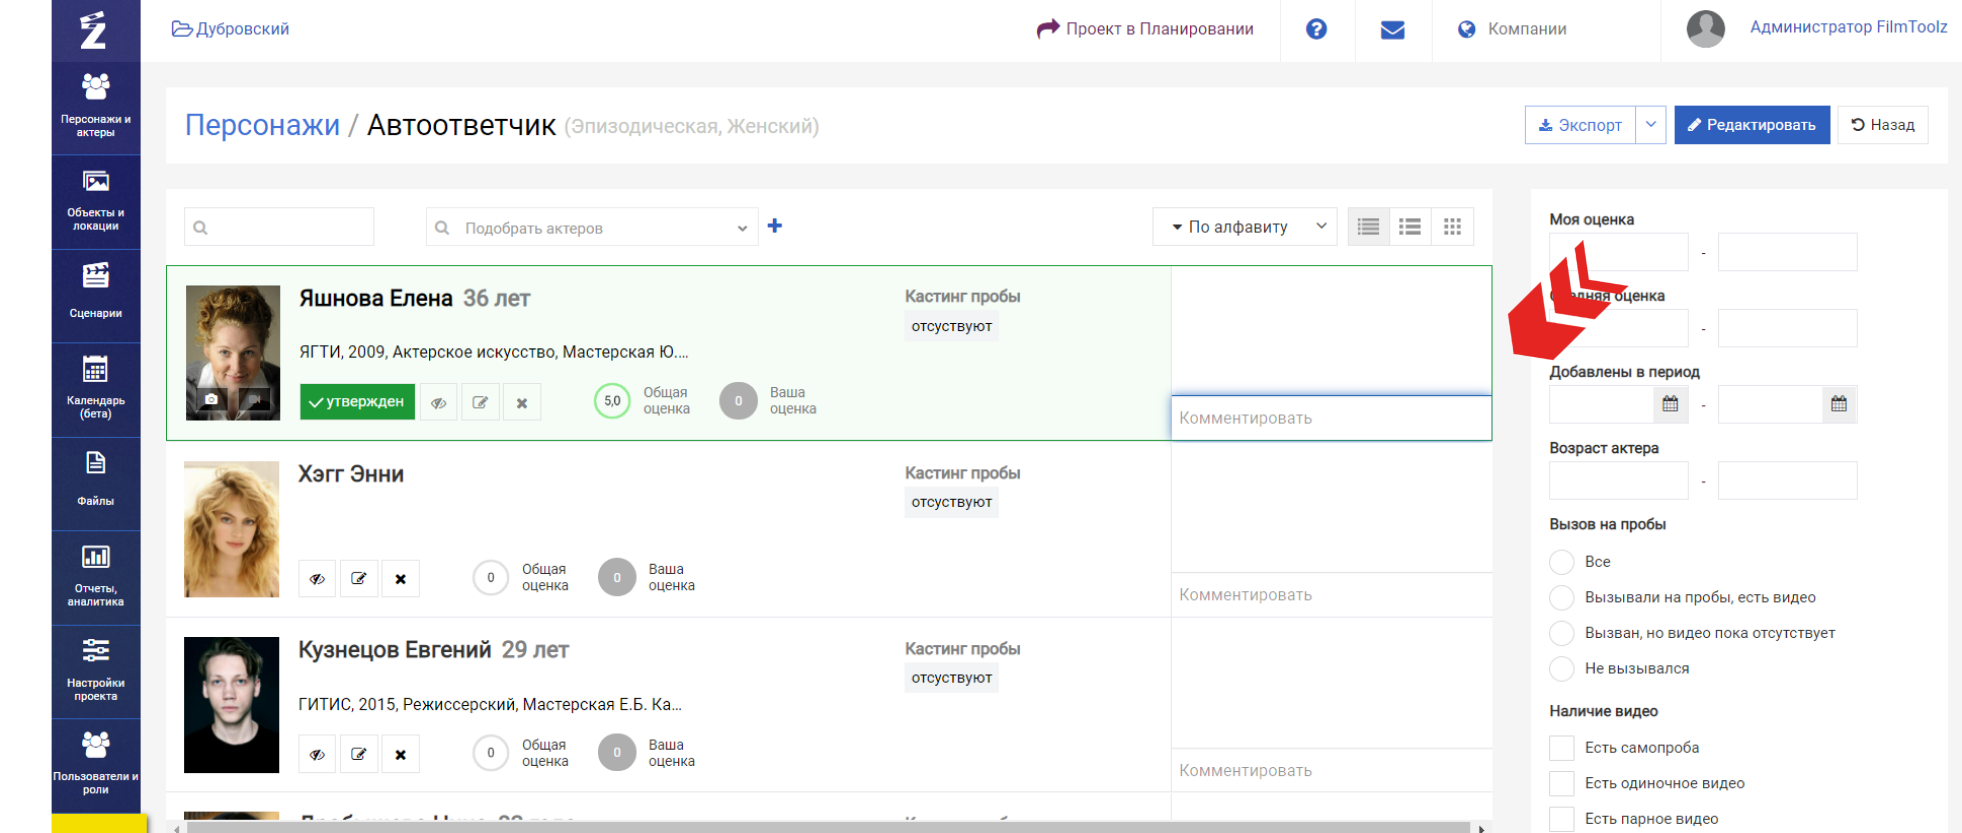The height and width of the screenshot is (833, 1962).
Task: Click Ваша оценка circle for Яшнова Елена
Action: (x=738, y=401)
